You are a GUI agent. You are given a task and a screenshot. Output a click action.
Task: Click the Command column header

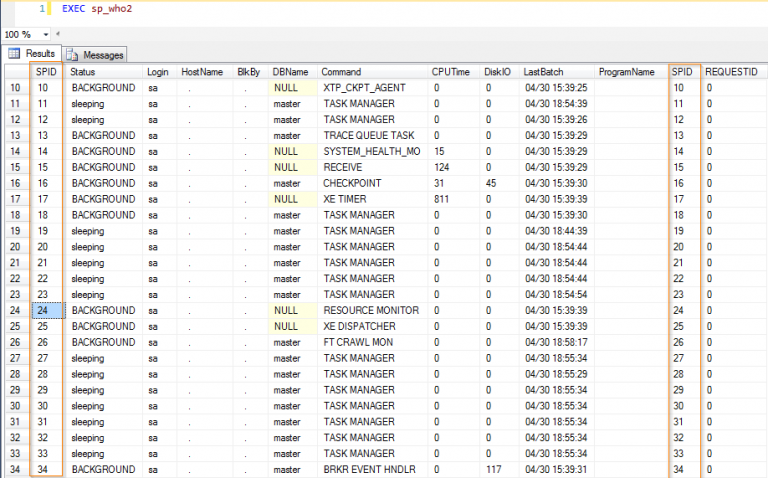pos(342,72)
